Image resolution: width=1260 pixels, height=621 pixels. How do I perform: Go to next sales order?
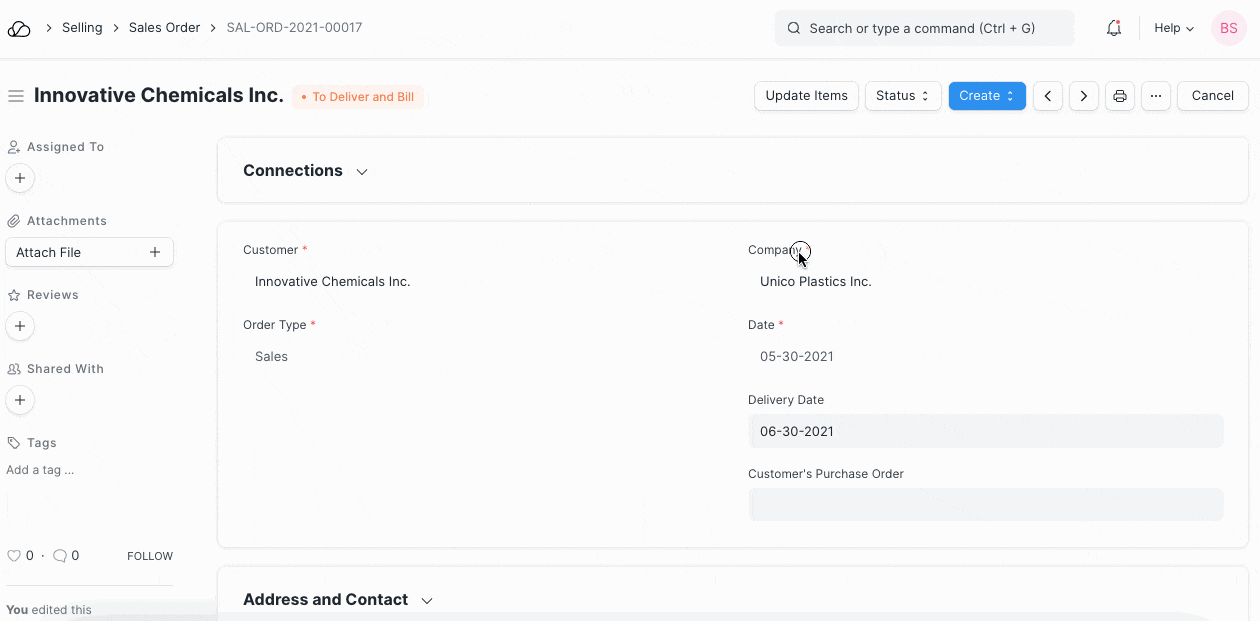pyautogui.click(x=1084, y=96)
